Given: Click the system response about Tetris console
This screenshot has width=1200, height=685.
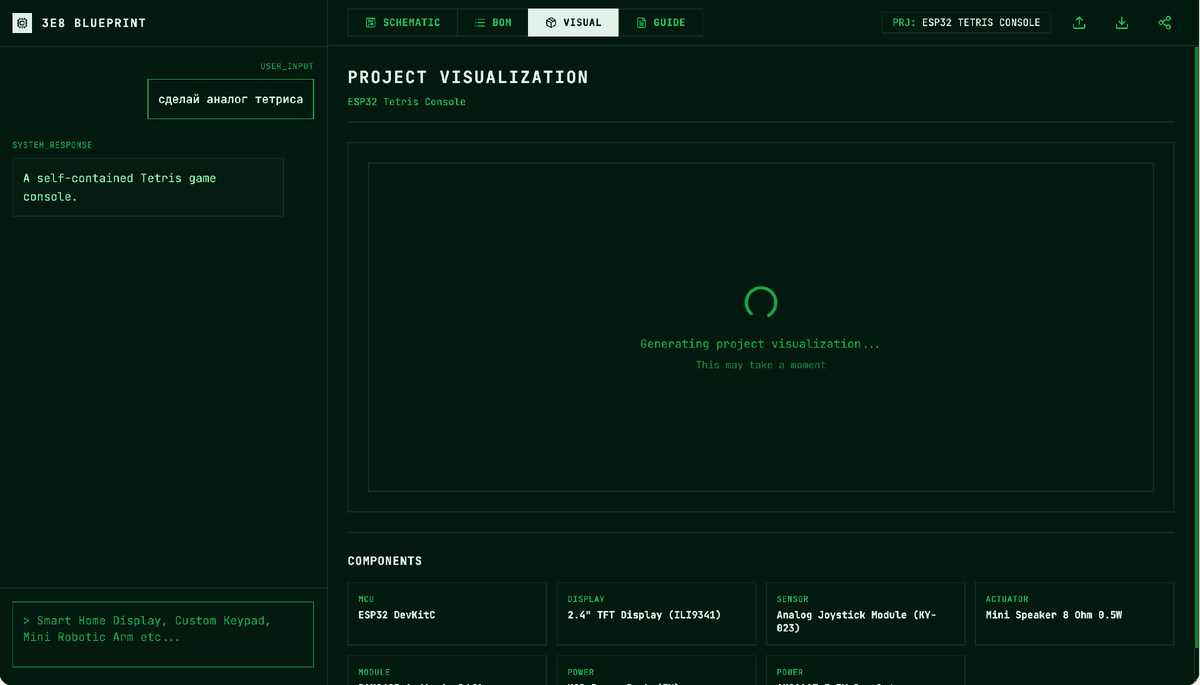Looking at the screenshot, I should 148,187.
